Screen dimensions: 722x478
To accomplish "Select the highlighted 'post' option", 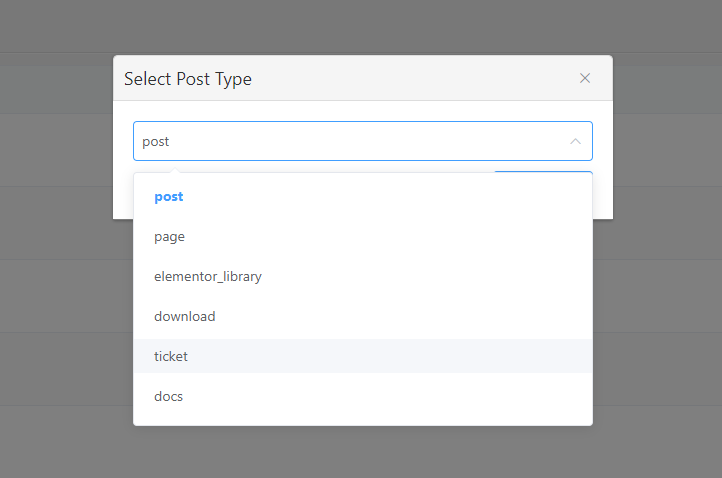I will click(169, 197).
